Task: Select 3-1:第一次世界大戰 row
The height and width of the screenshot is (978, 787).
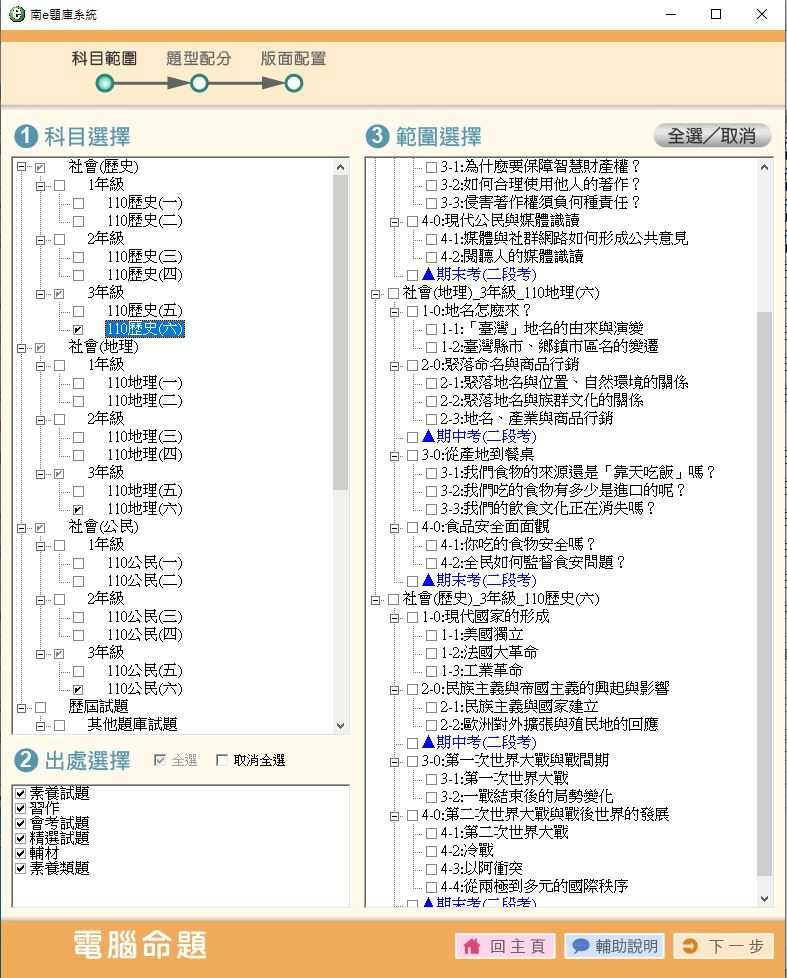Action: coord(504,778)
